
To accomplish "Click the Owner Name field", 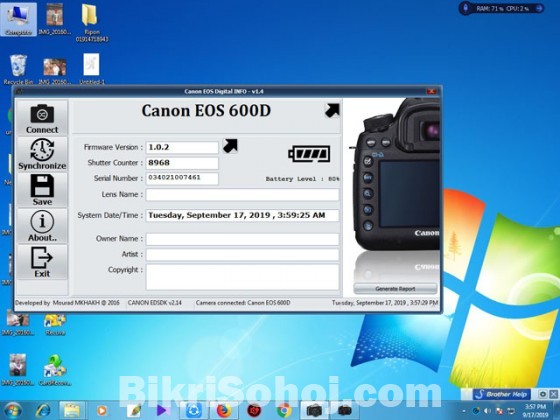I will [x=242, y=239].
